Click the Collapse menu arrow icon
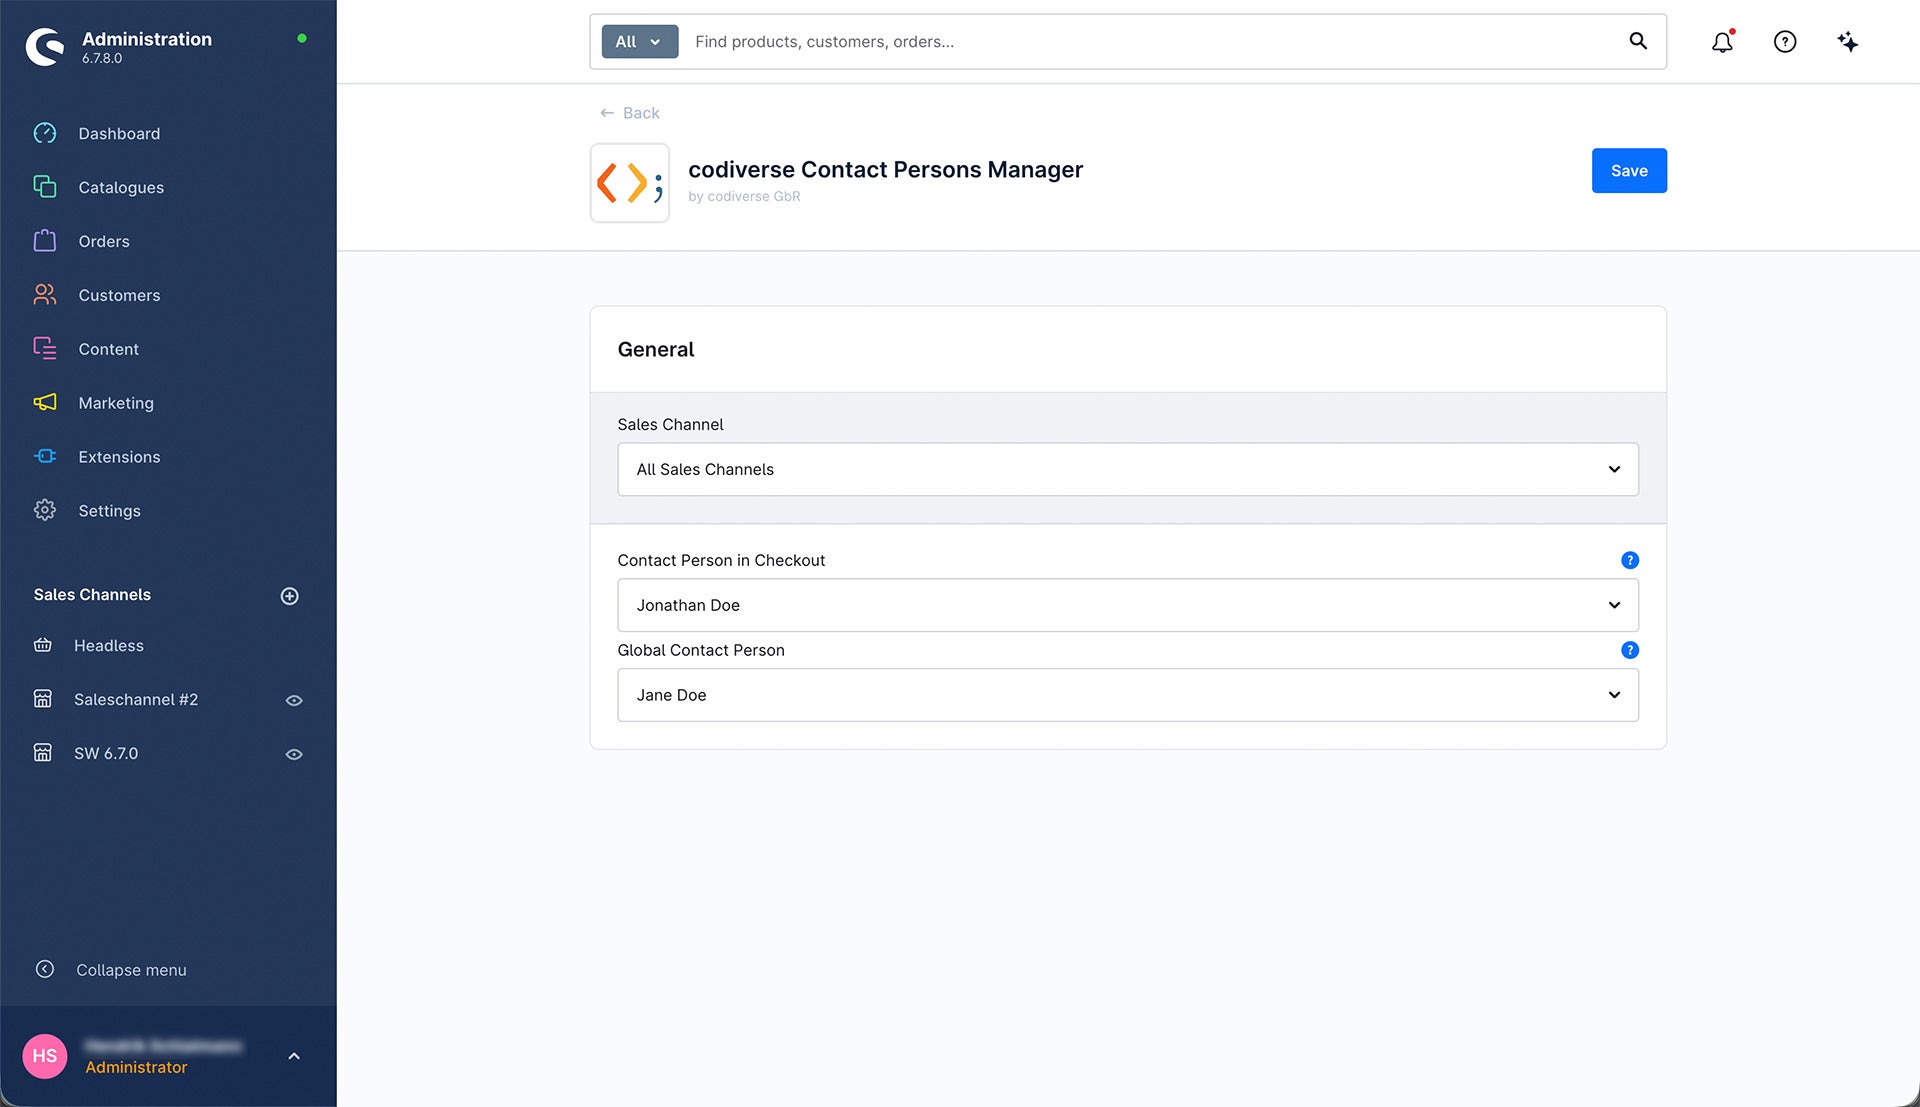Screen dimensions: 1920x1107 [45, 969]
